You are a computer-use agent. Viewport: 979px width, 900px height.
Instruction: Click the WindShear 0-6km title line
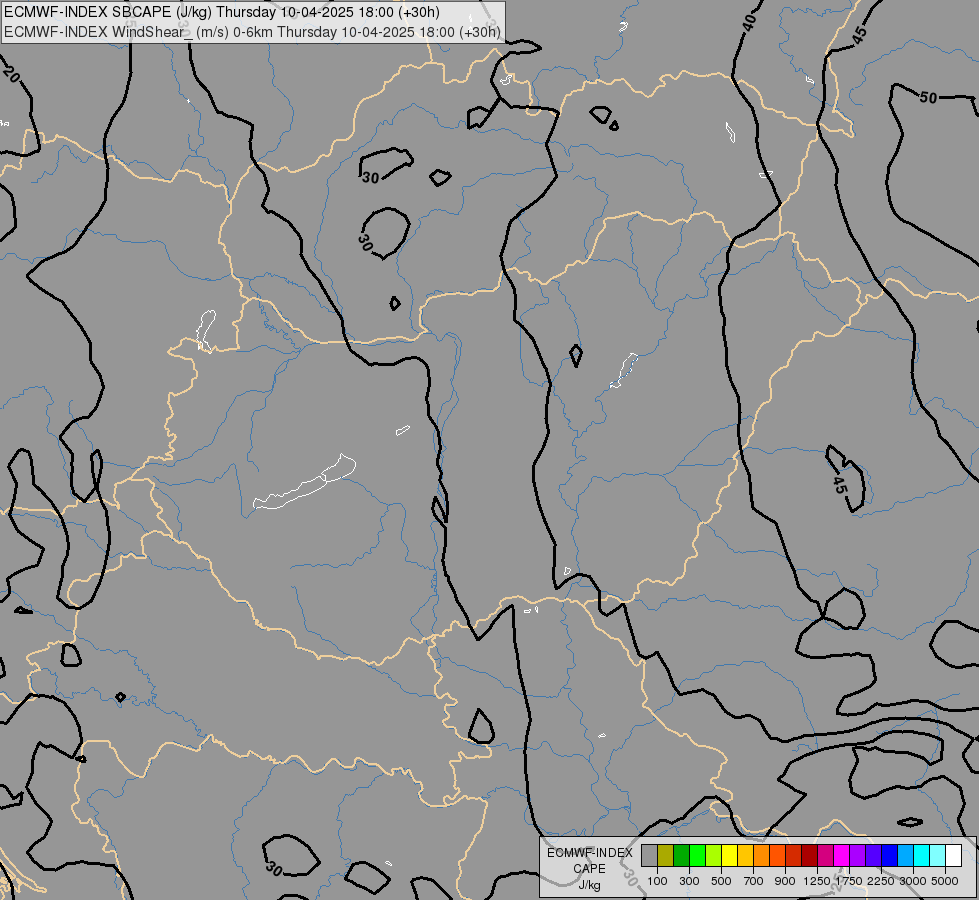tap(252, 32)
